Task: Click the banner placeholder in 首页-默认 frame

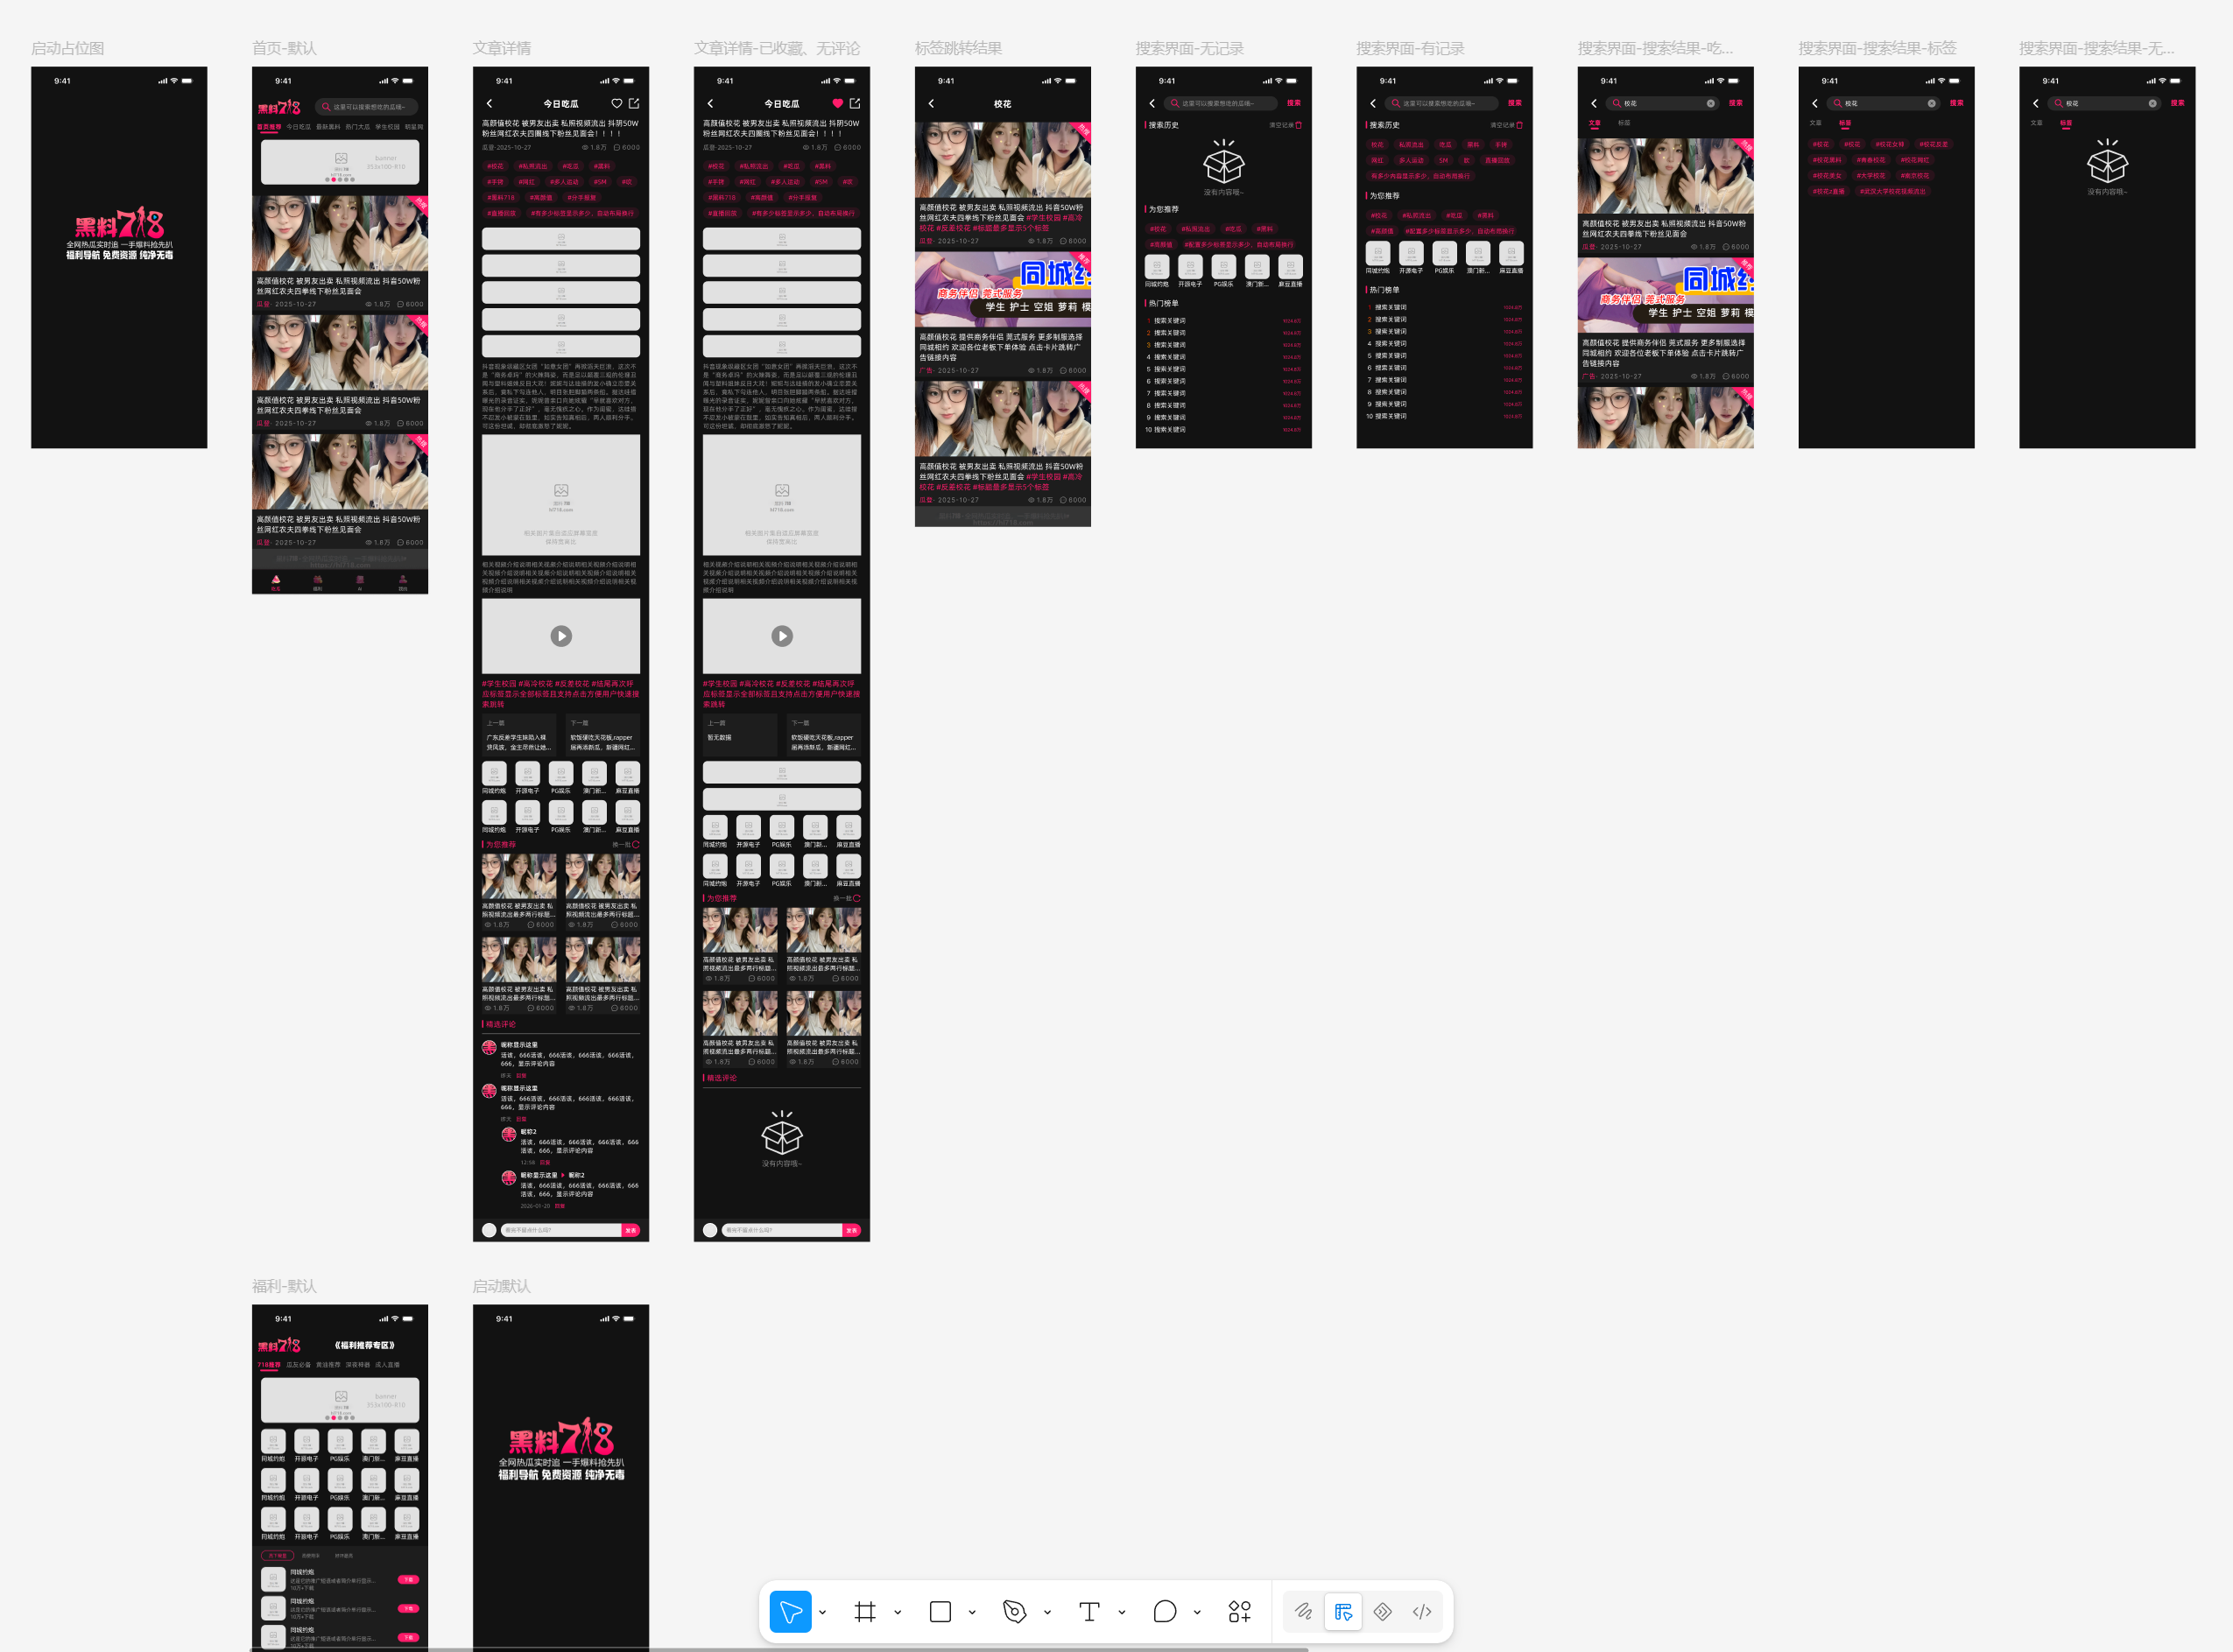Action: pyautogui.click(x=340, y=162)
